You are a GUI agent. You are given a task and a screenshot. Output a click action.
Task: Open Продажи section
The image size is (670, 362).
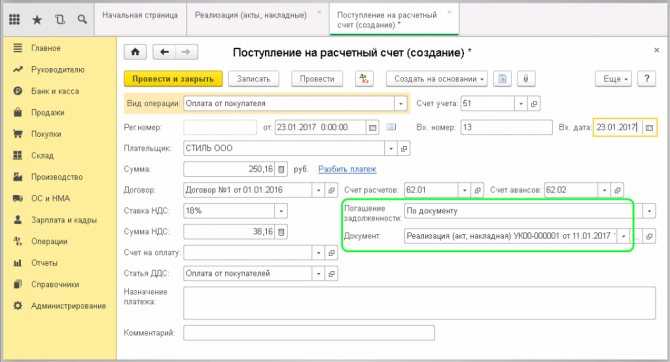[48, 112]
